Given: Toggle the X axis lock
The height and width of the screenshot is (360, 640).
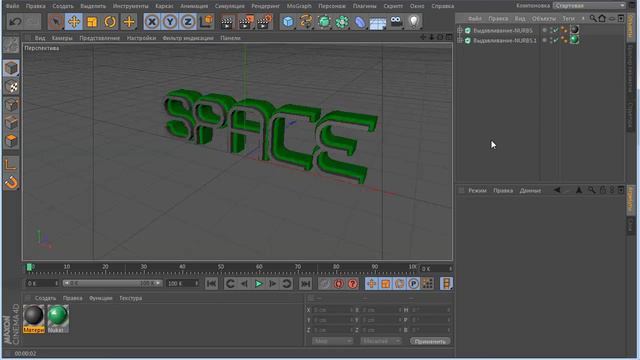Looking at the screenshot, I should pos(152,22).
